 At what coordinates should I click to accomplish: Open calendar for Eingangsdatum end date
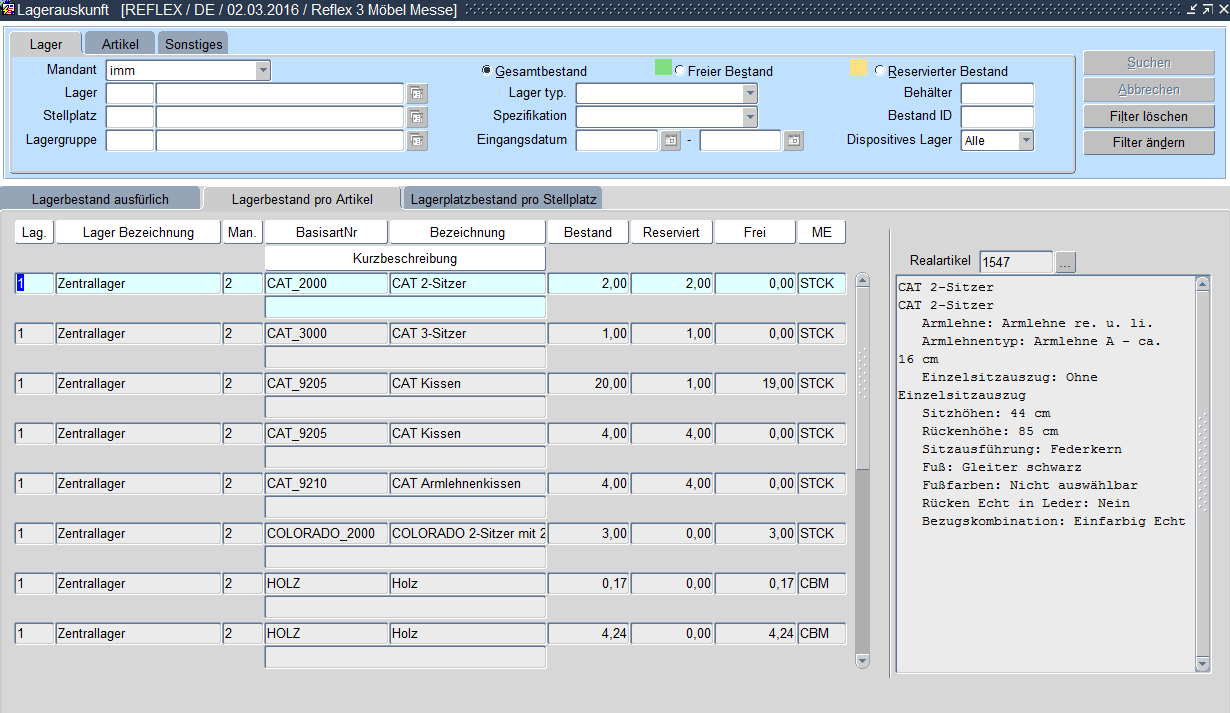794,141
